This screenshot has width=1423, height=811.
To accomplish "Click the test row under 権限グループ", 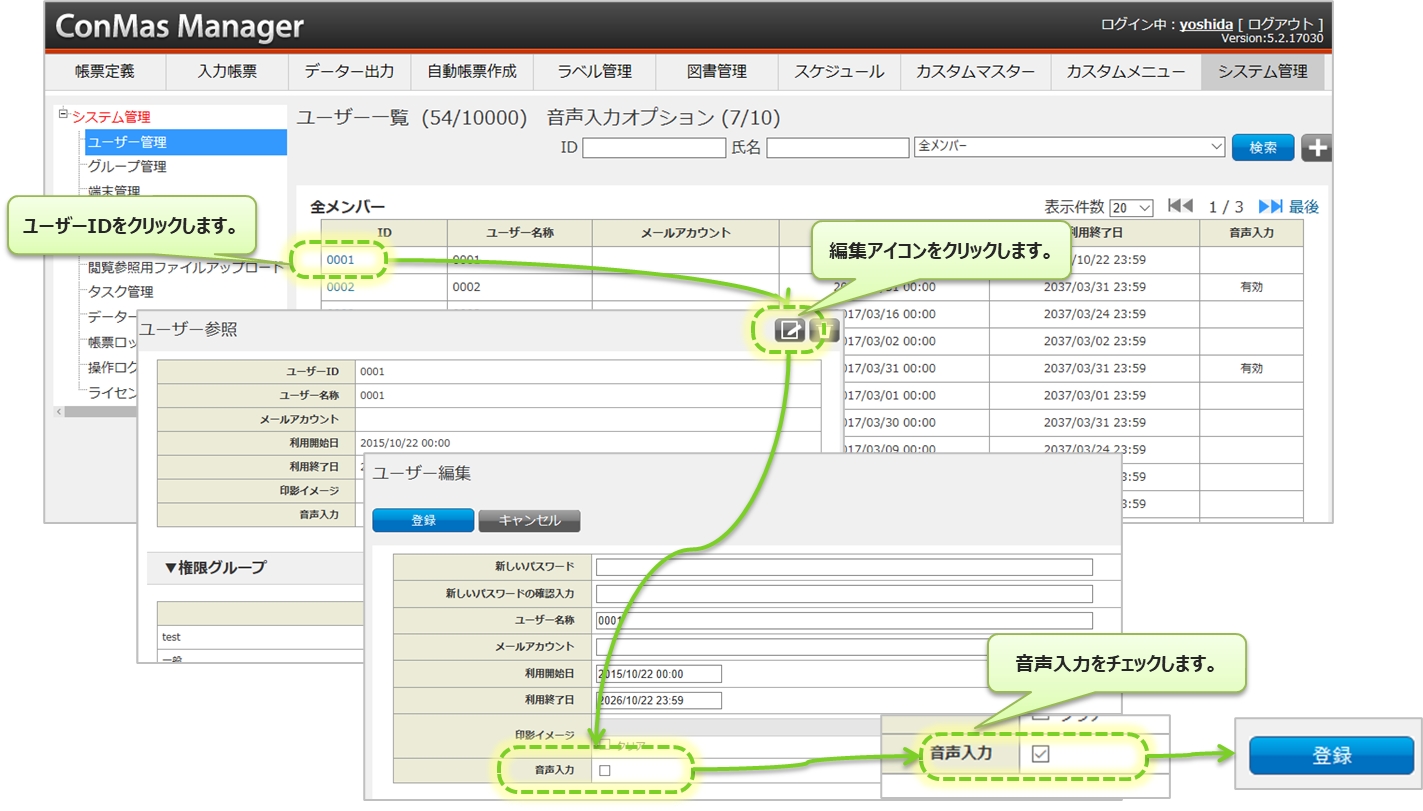I will [260, 637].
